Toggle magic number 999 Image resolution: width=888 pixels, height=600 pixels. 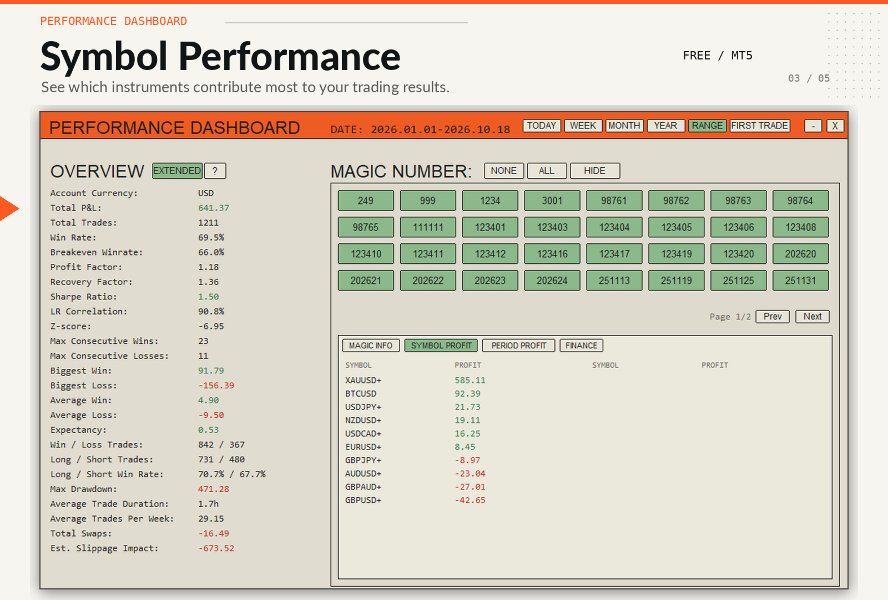click(428, 201)
